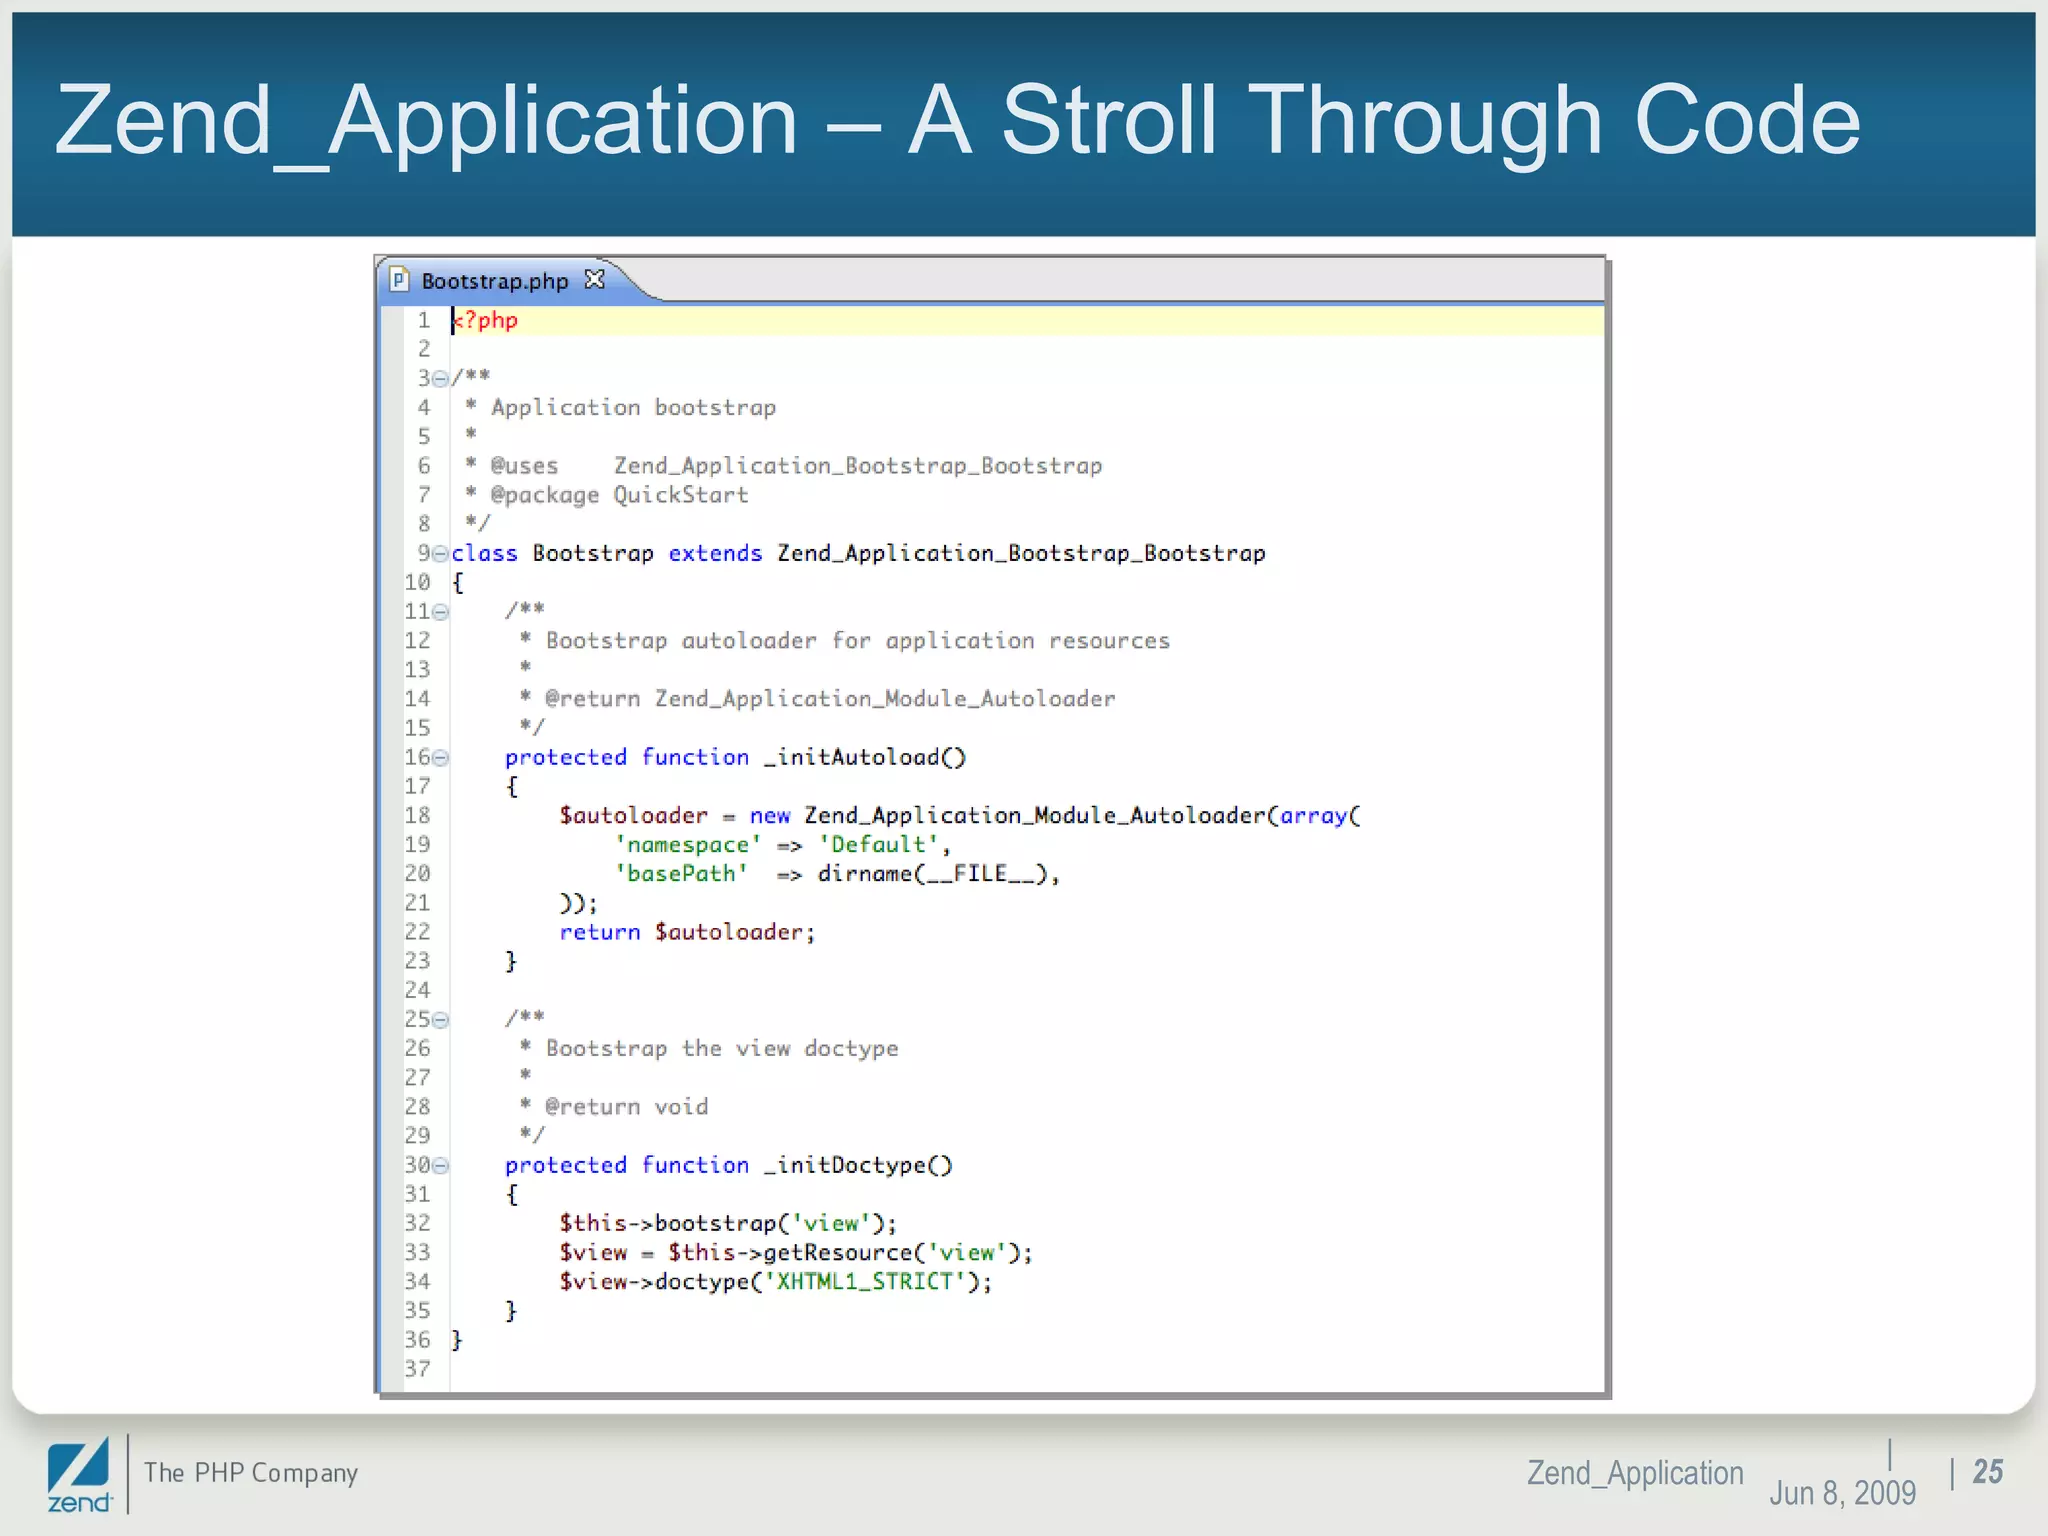Click the <?php opening tag on line 1
2048x1536 pixels.
click(x=485, y=320)
